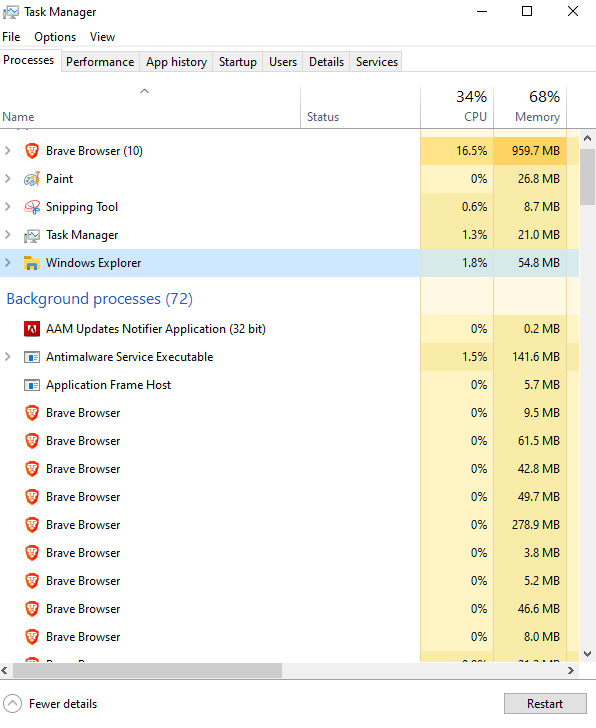Expand the Brave Browser (10) group

click(x=7, y=151)
